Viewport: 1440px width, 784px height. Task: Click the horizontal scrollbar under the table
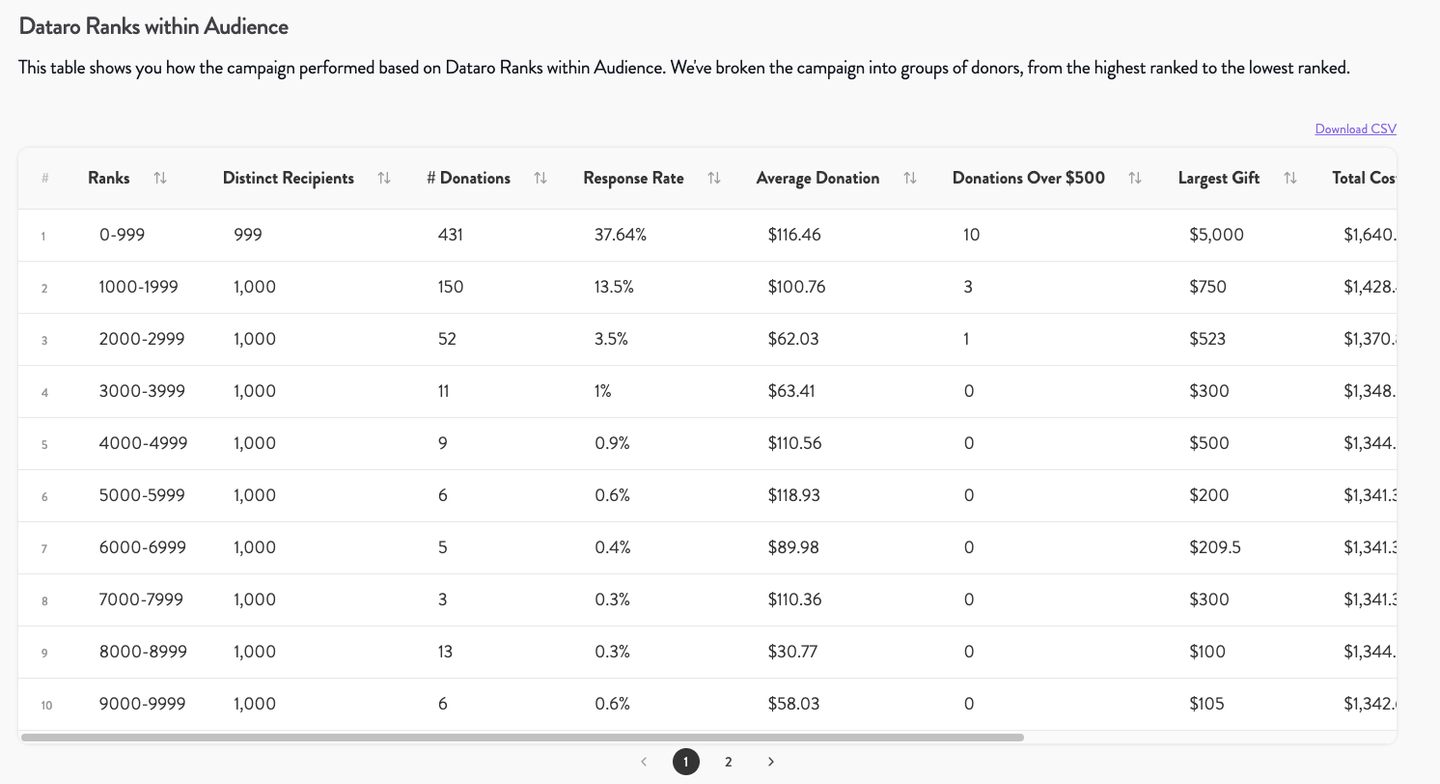tap(522, 738)
